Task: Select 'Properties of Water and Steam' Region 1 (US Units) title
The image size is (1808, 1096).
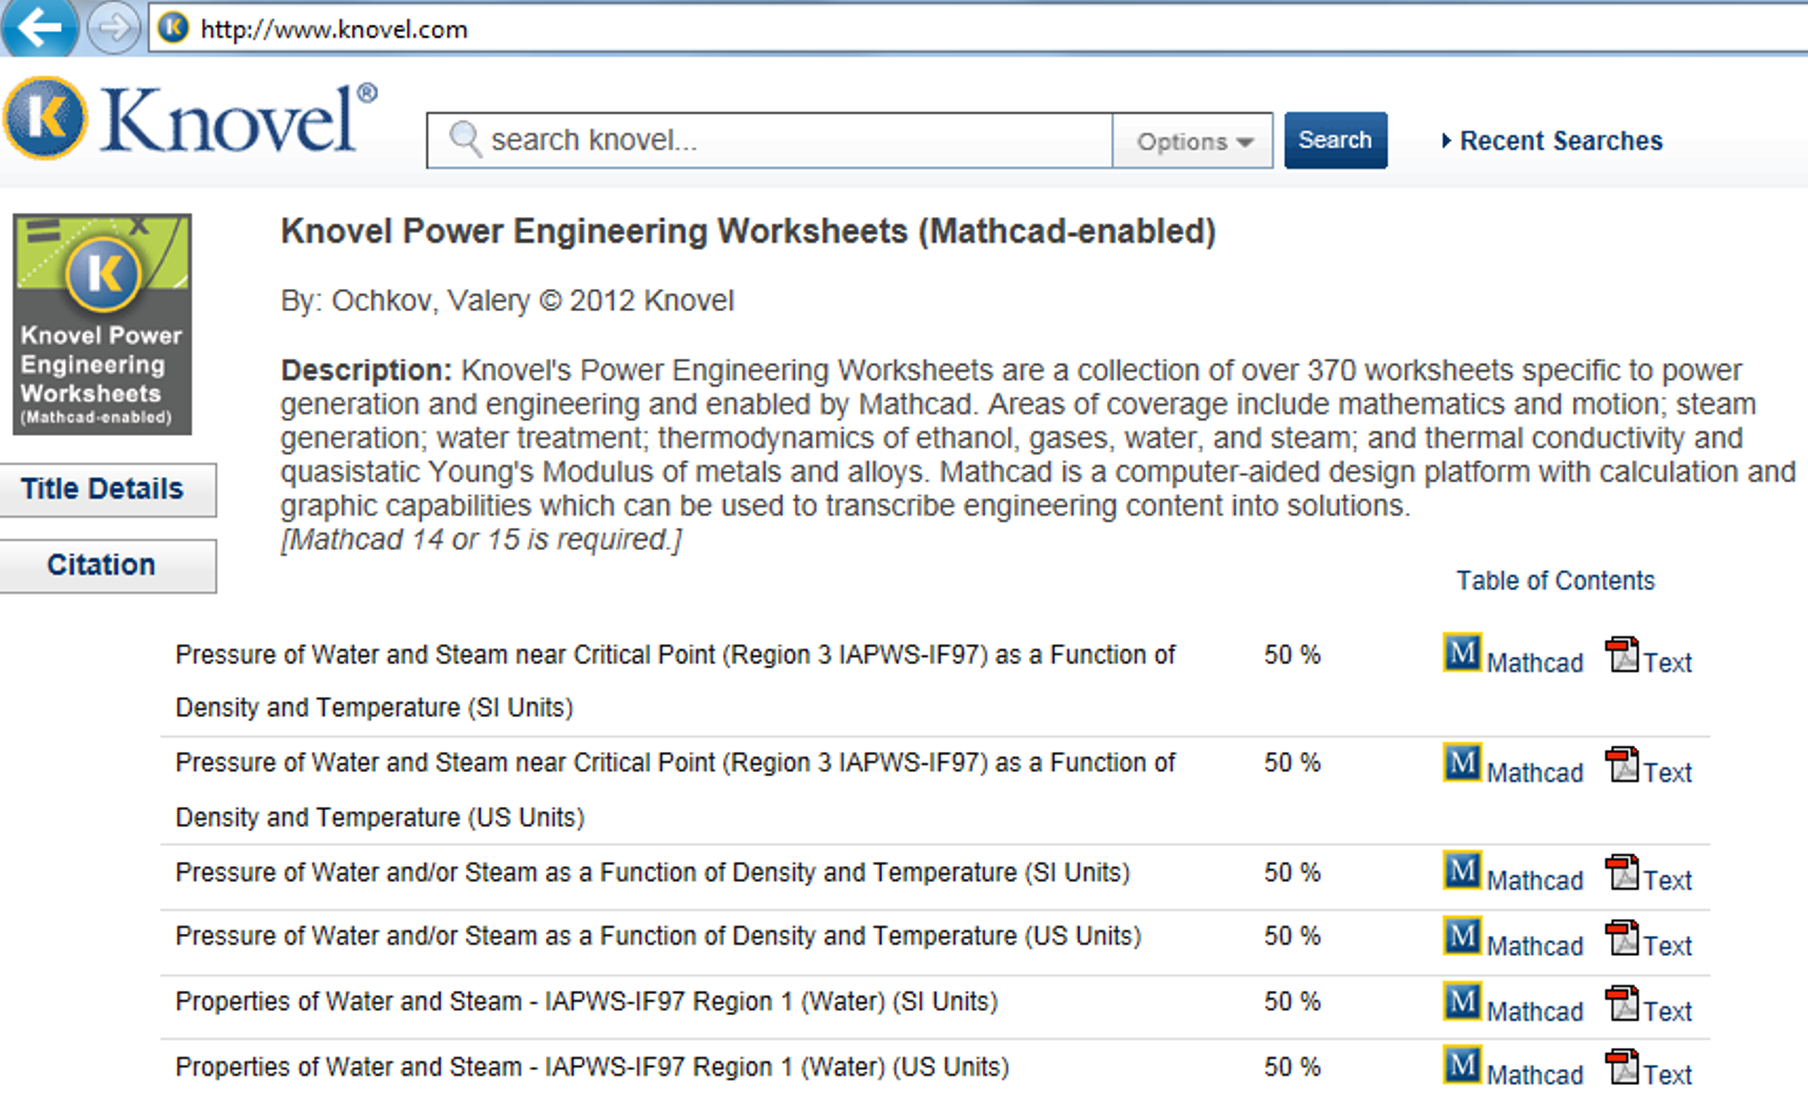Action: tap(592, 1067)
